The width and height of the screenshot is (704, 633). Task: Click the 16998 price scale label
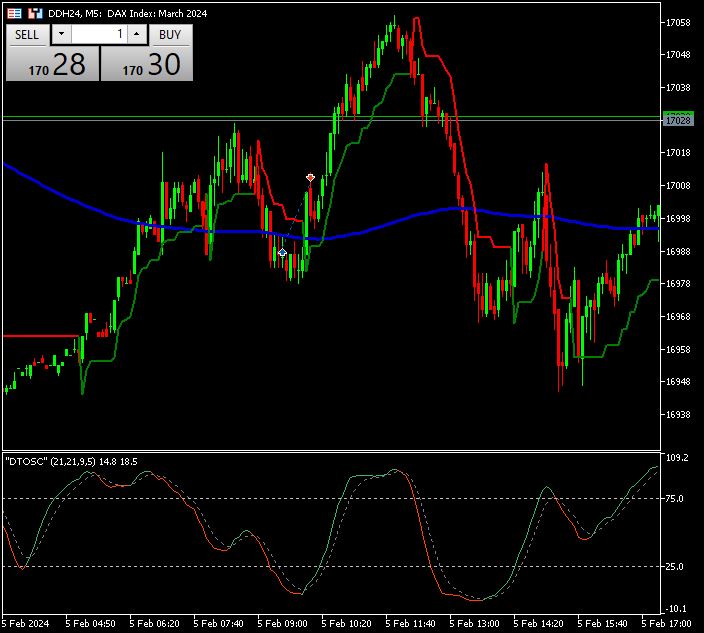(x=678, y=219)
